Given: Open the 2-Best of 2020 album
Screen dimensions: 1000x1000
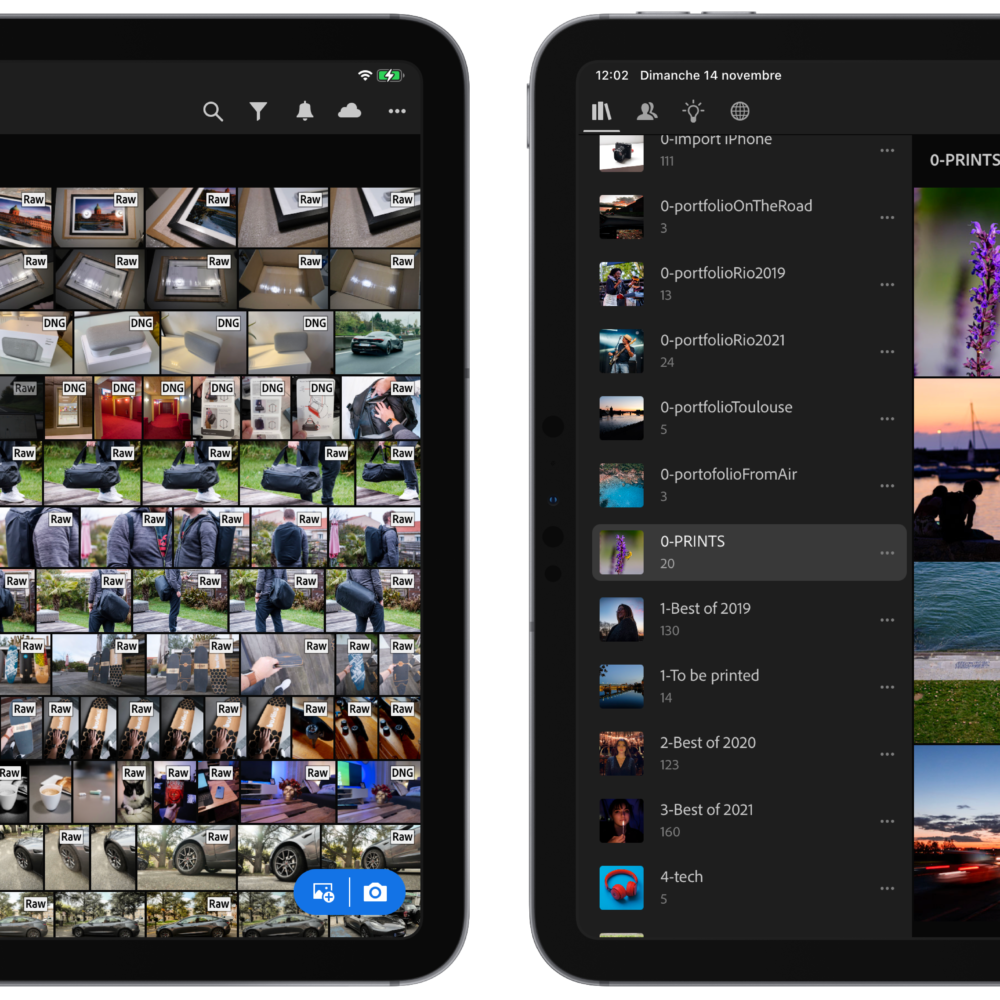Looking at the screenshot, I should [749, 754].
